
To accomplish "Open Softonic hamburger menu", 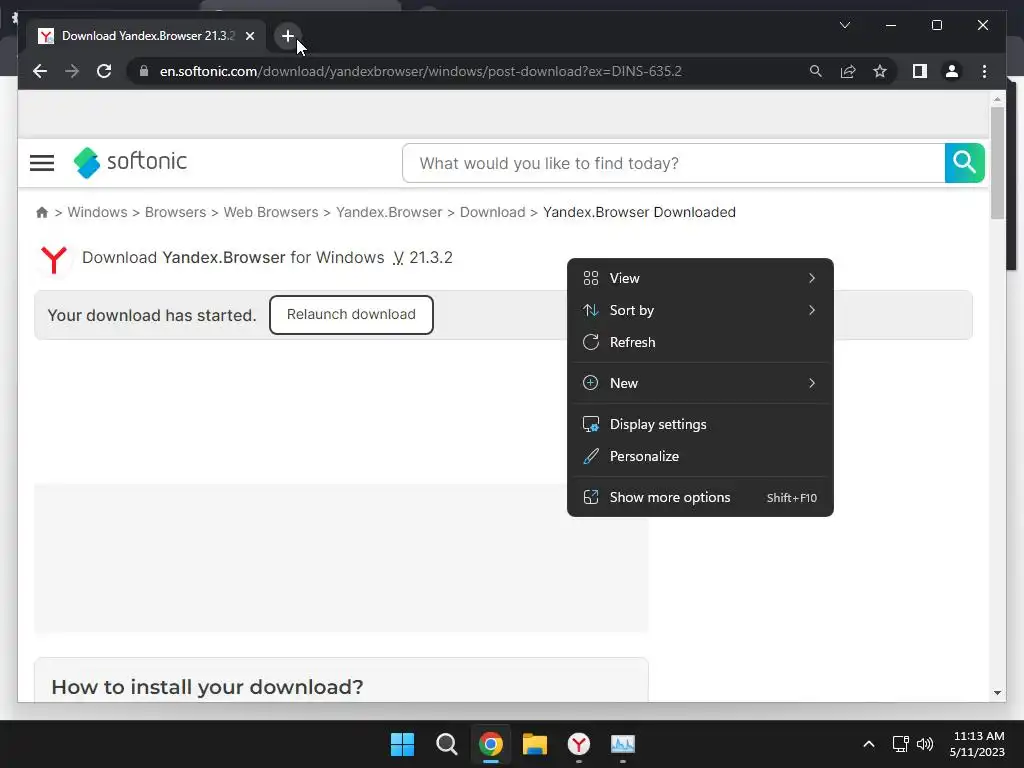I will pos(42,163).
